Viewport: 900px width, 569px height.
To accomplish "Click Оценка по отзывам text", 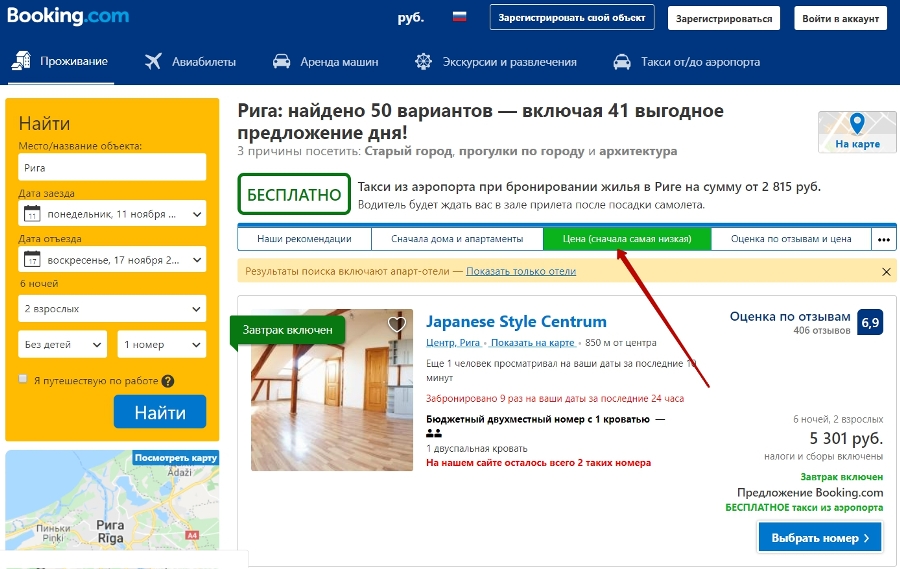I will click(790, 316).
